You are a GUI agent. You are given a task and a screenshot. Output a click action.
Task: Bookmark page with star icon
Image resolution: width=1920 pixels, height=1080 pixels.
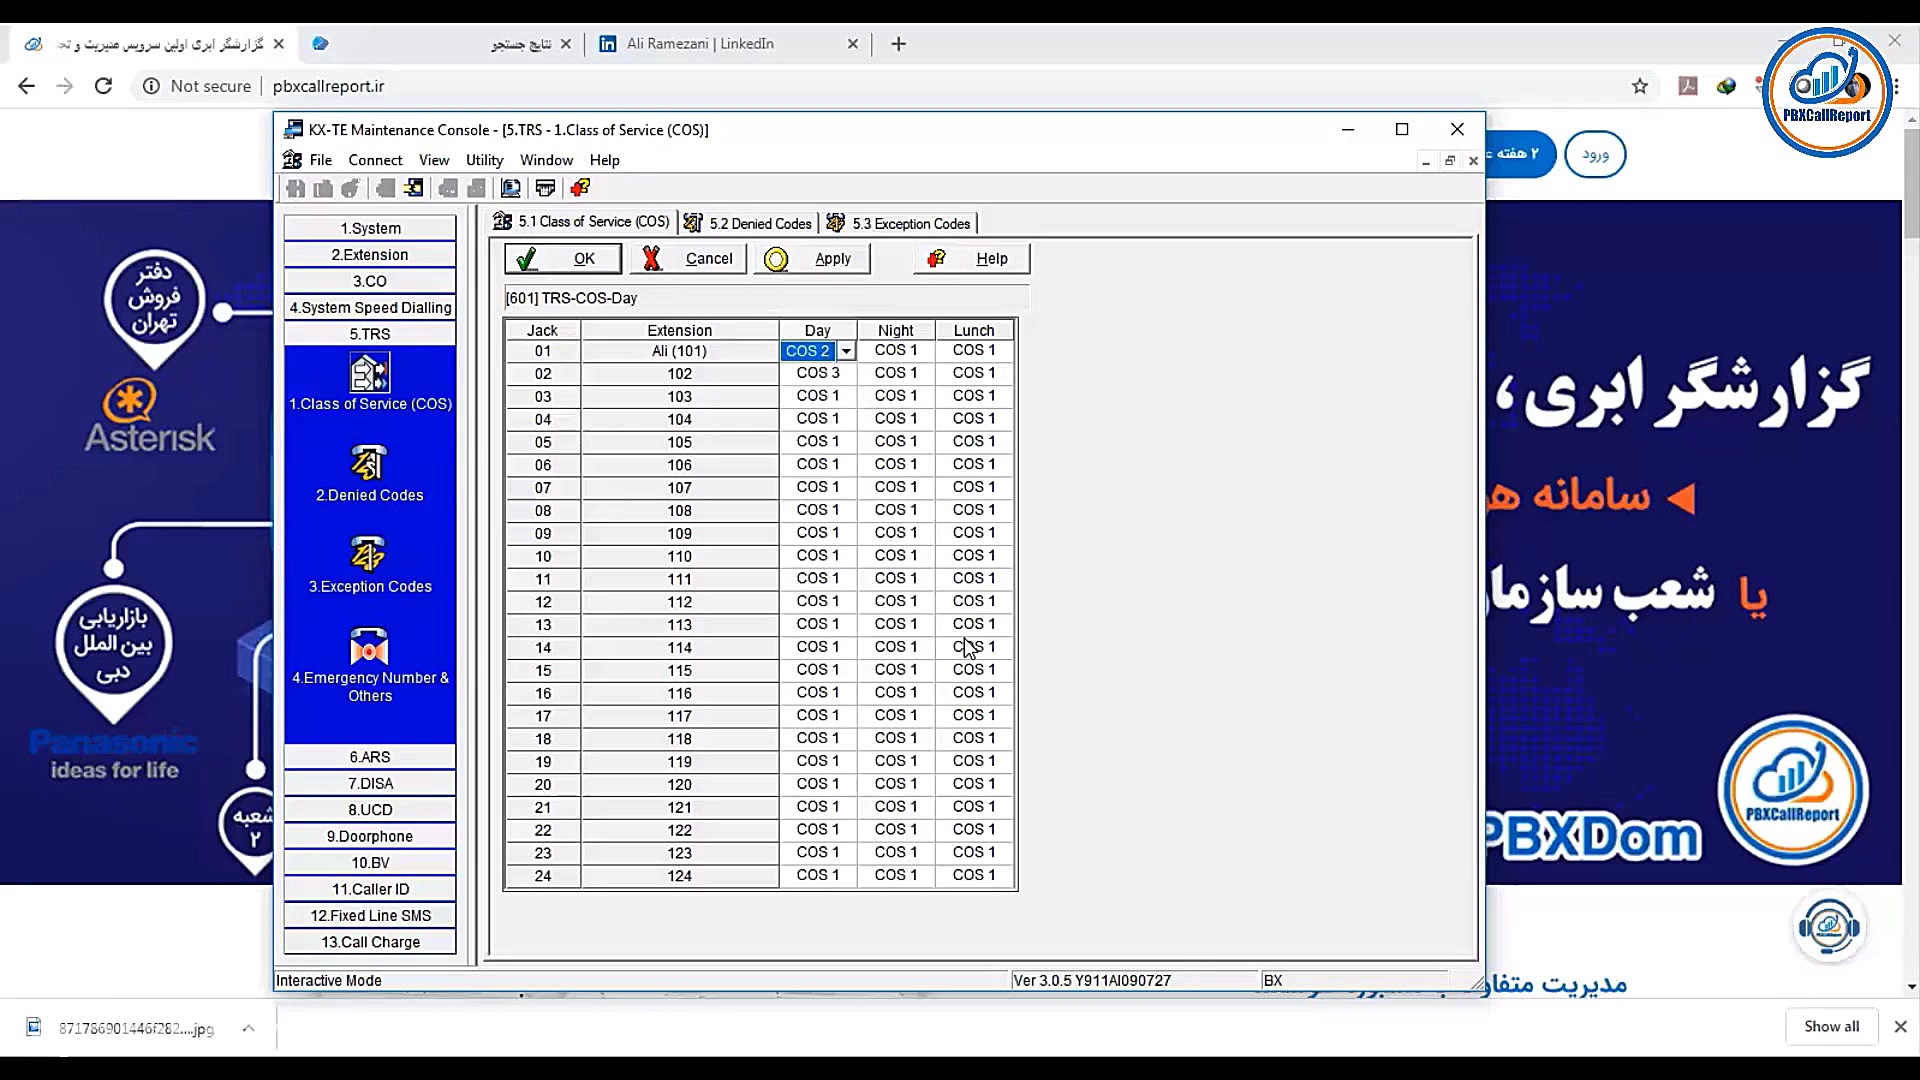tap(1640, 86)
